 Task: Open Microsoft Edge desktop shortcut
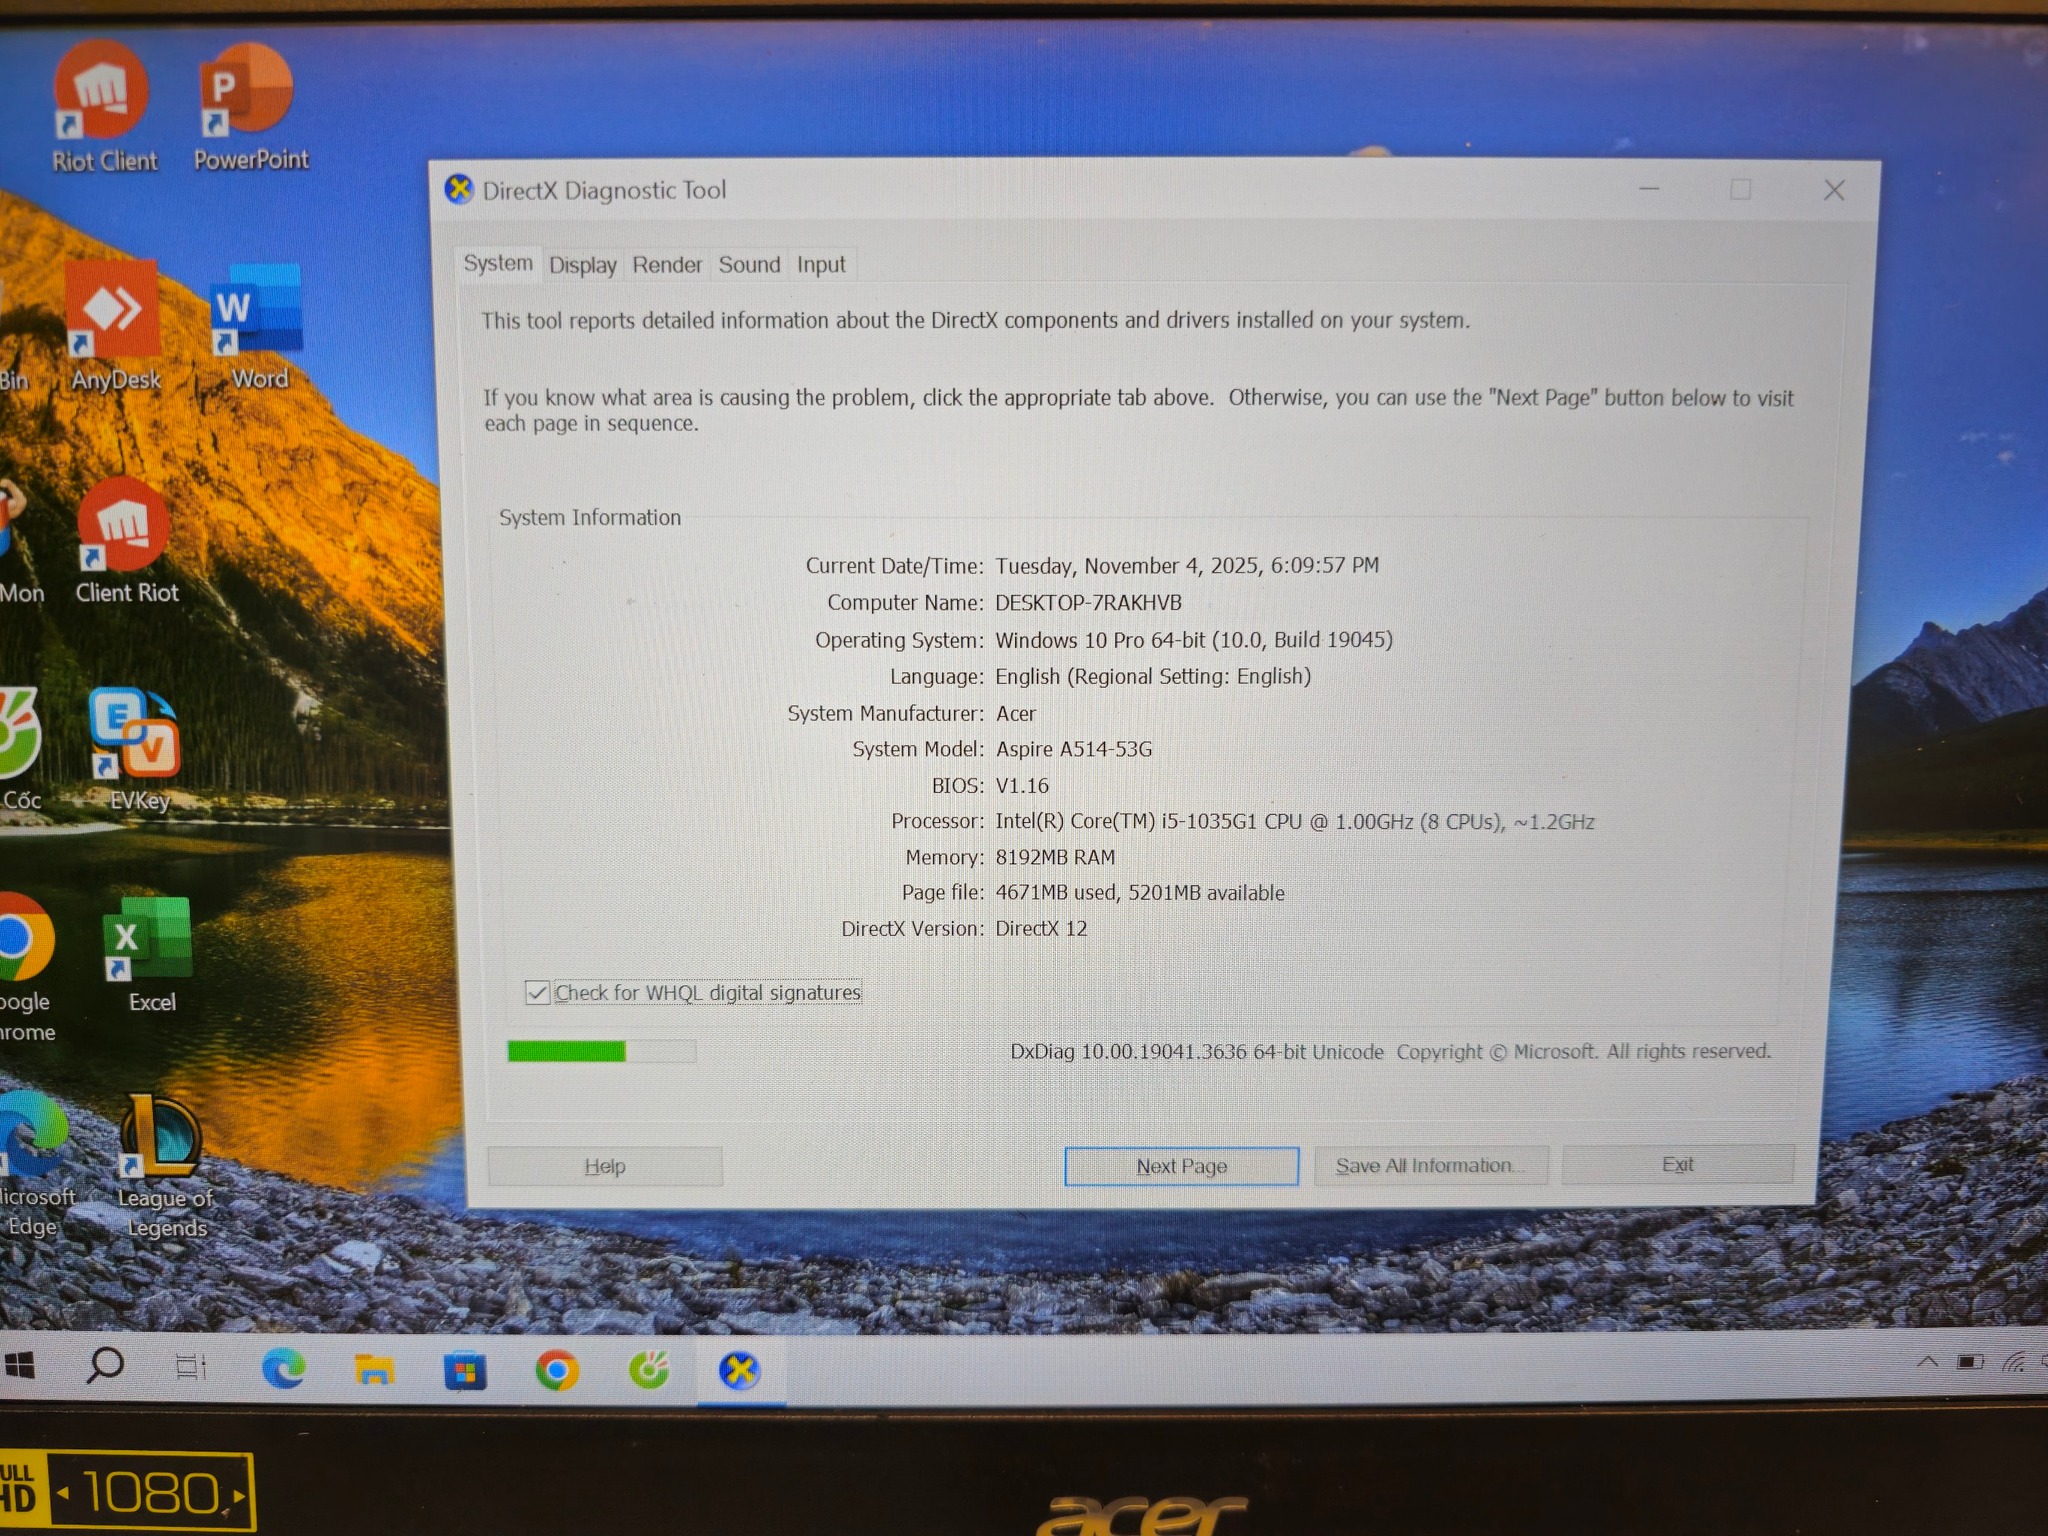(x=35, y=1165)
